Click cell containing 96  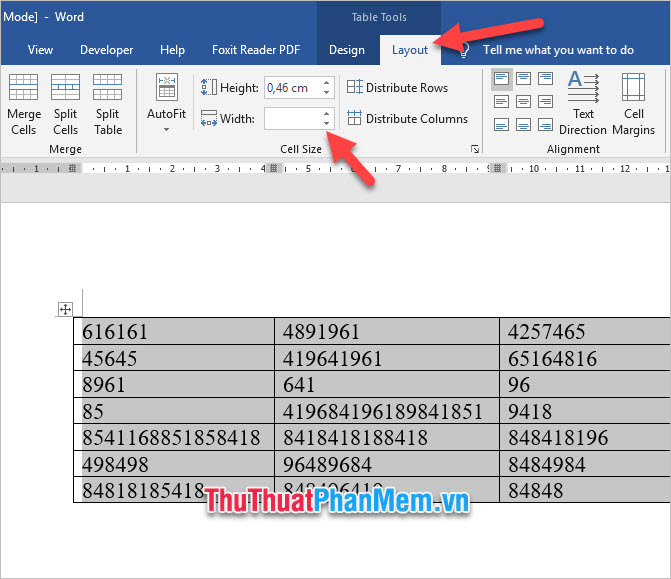585,384
